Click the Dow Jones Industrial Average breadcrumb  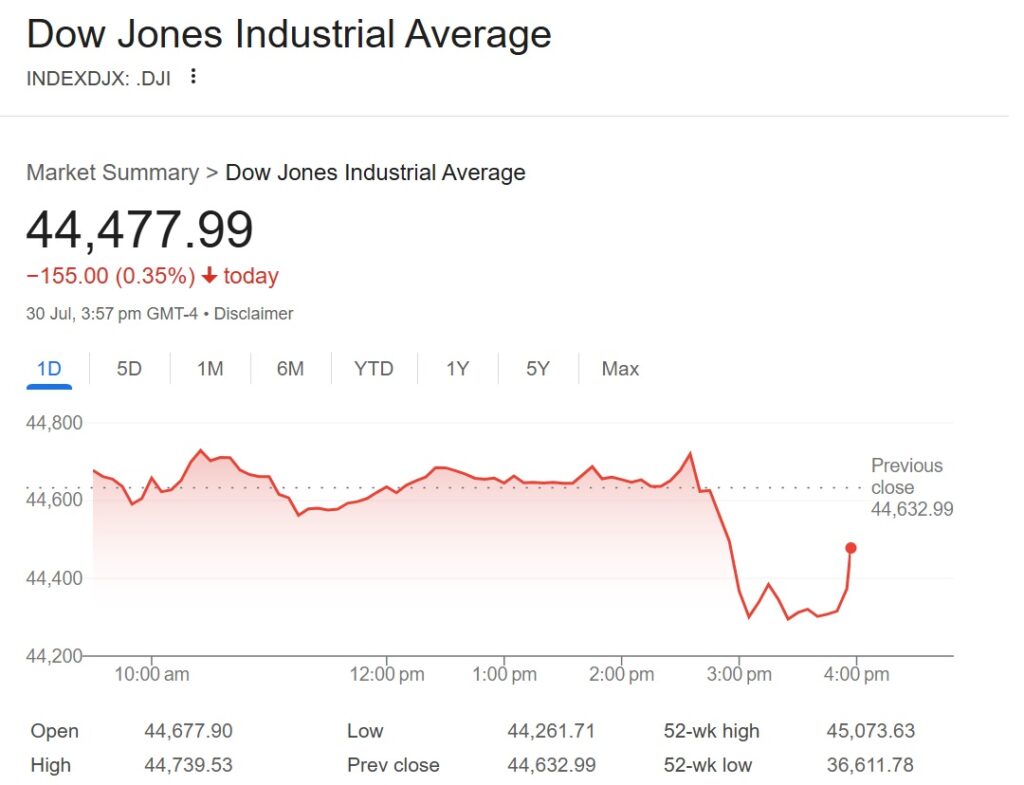375,172
